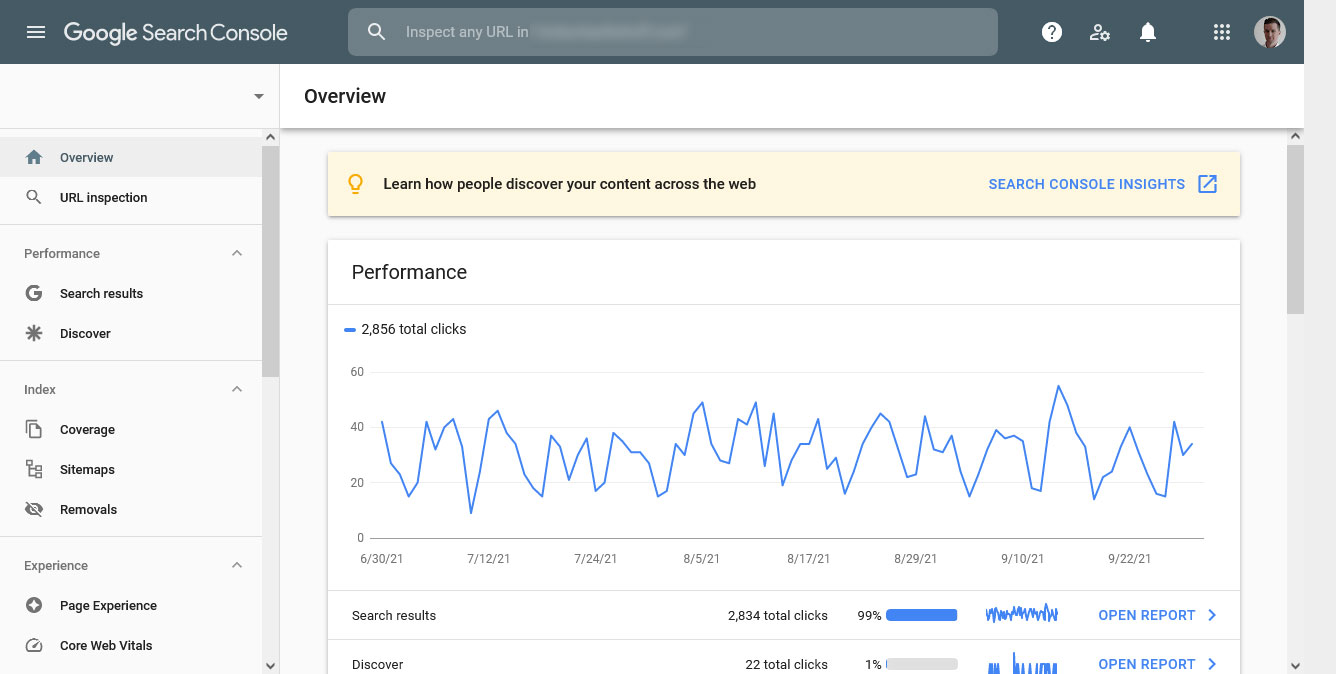This screenshot has width=1336, height=674.
Task: Open the account profile avatar
Action: [x=1270, y=32]
